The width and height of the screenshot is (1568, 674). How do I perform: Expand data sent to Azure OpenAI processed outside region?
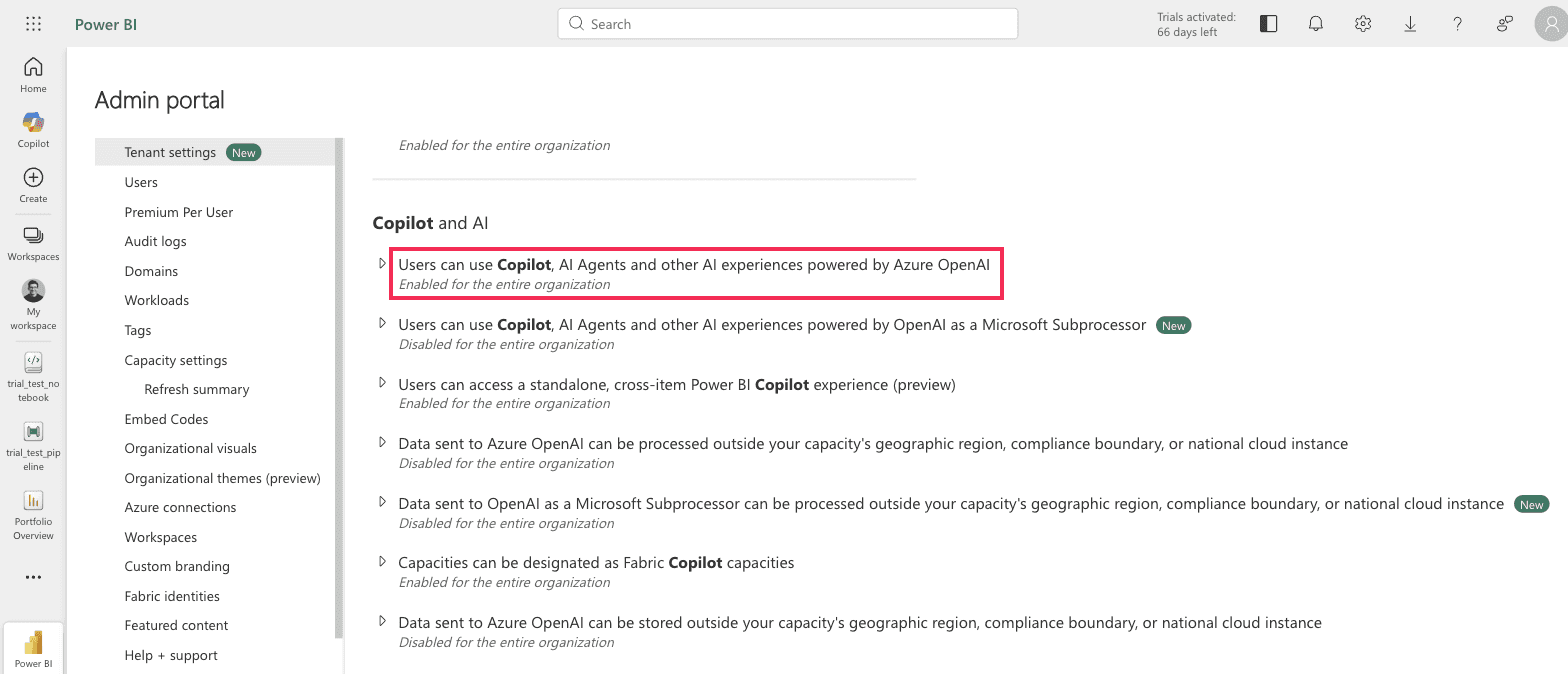pyautogui.click(x=382, y=443)
